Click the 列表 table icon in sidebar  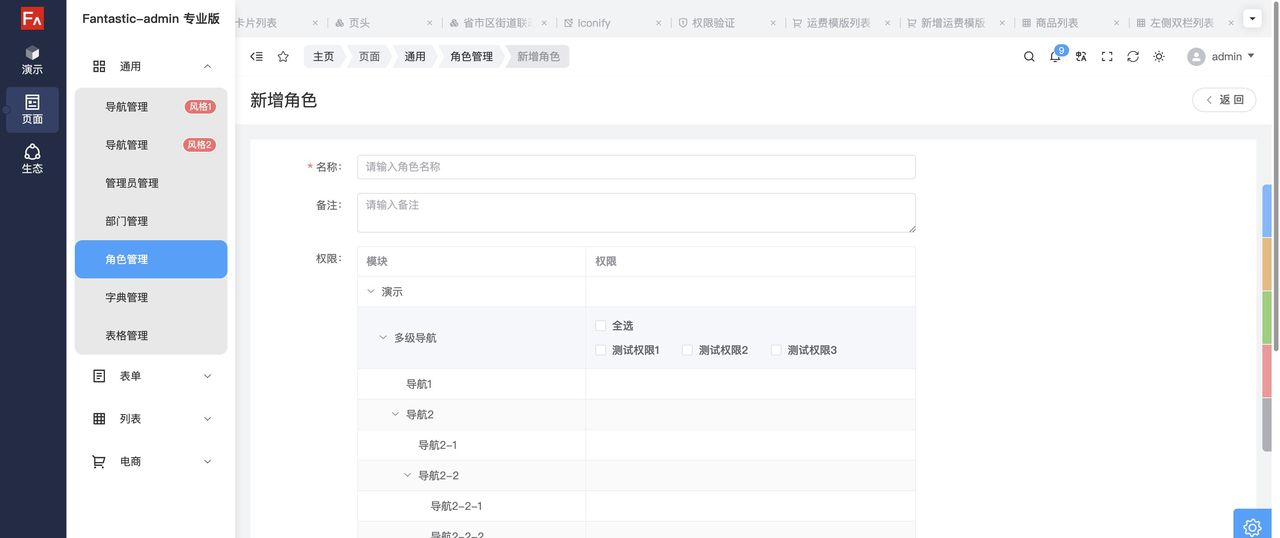click(x=99, y=419)
